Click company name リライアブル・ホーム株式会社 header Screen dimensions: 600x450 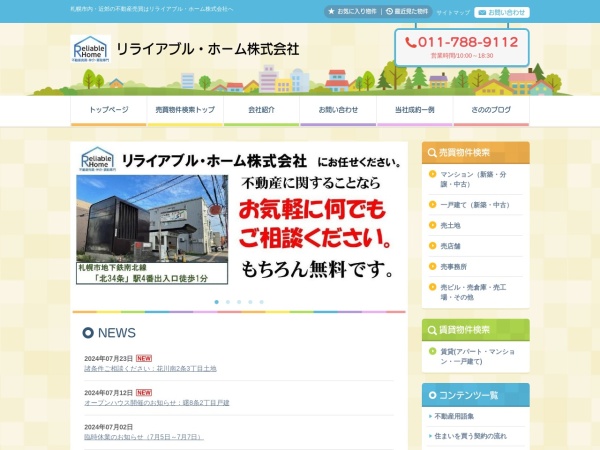pos(207,49)
